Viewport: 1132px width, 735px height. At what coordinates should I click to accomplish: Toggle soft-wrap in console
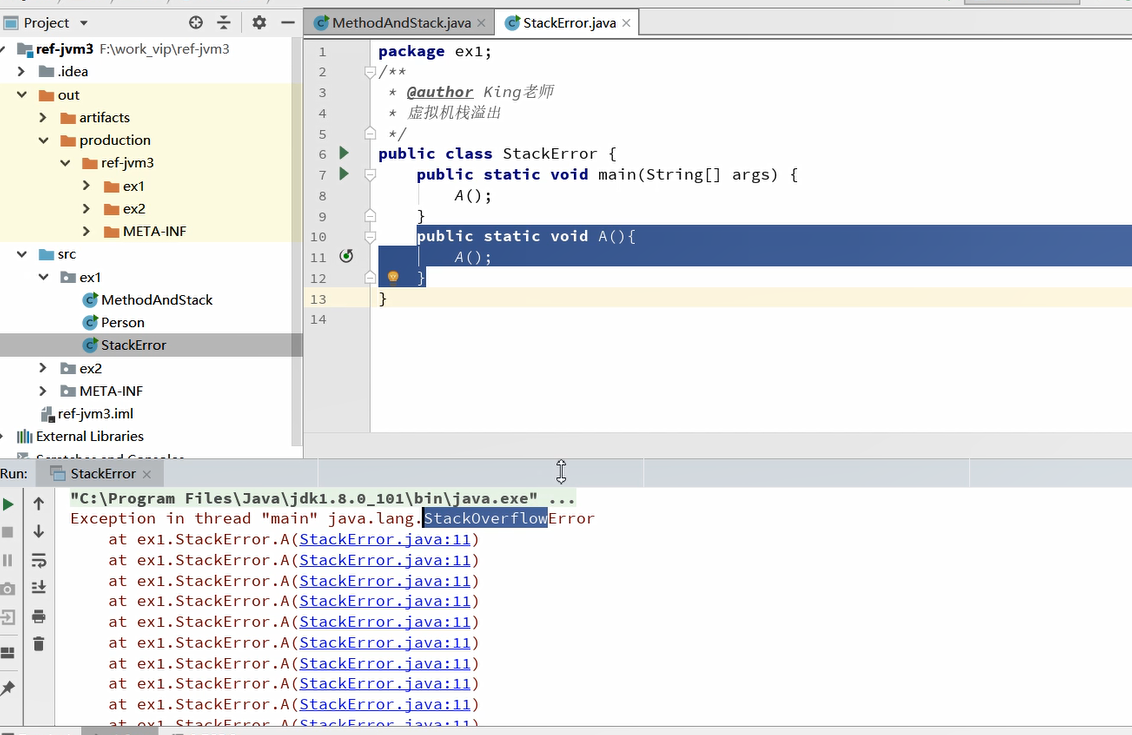tap(39, 560)
